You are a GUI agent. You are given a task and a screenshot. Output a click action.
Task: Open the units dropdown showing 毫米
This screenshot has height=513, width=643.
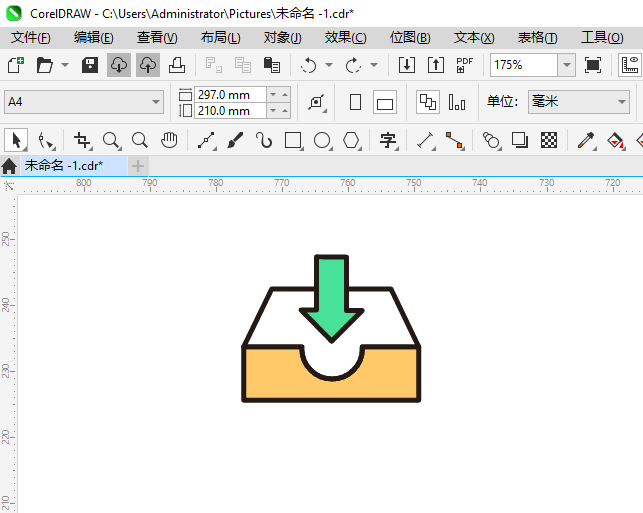[579, 102]
